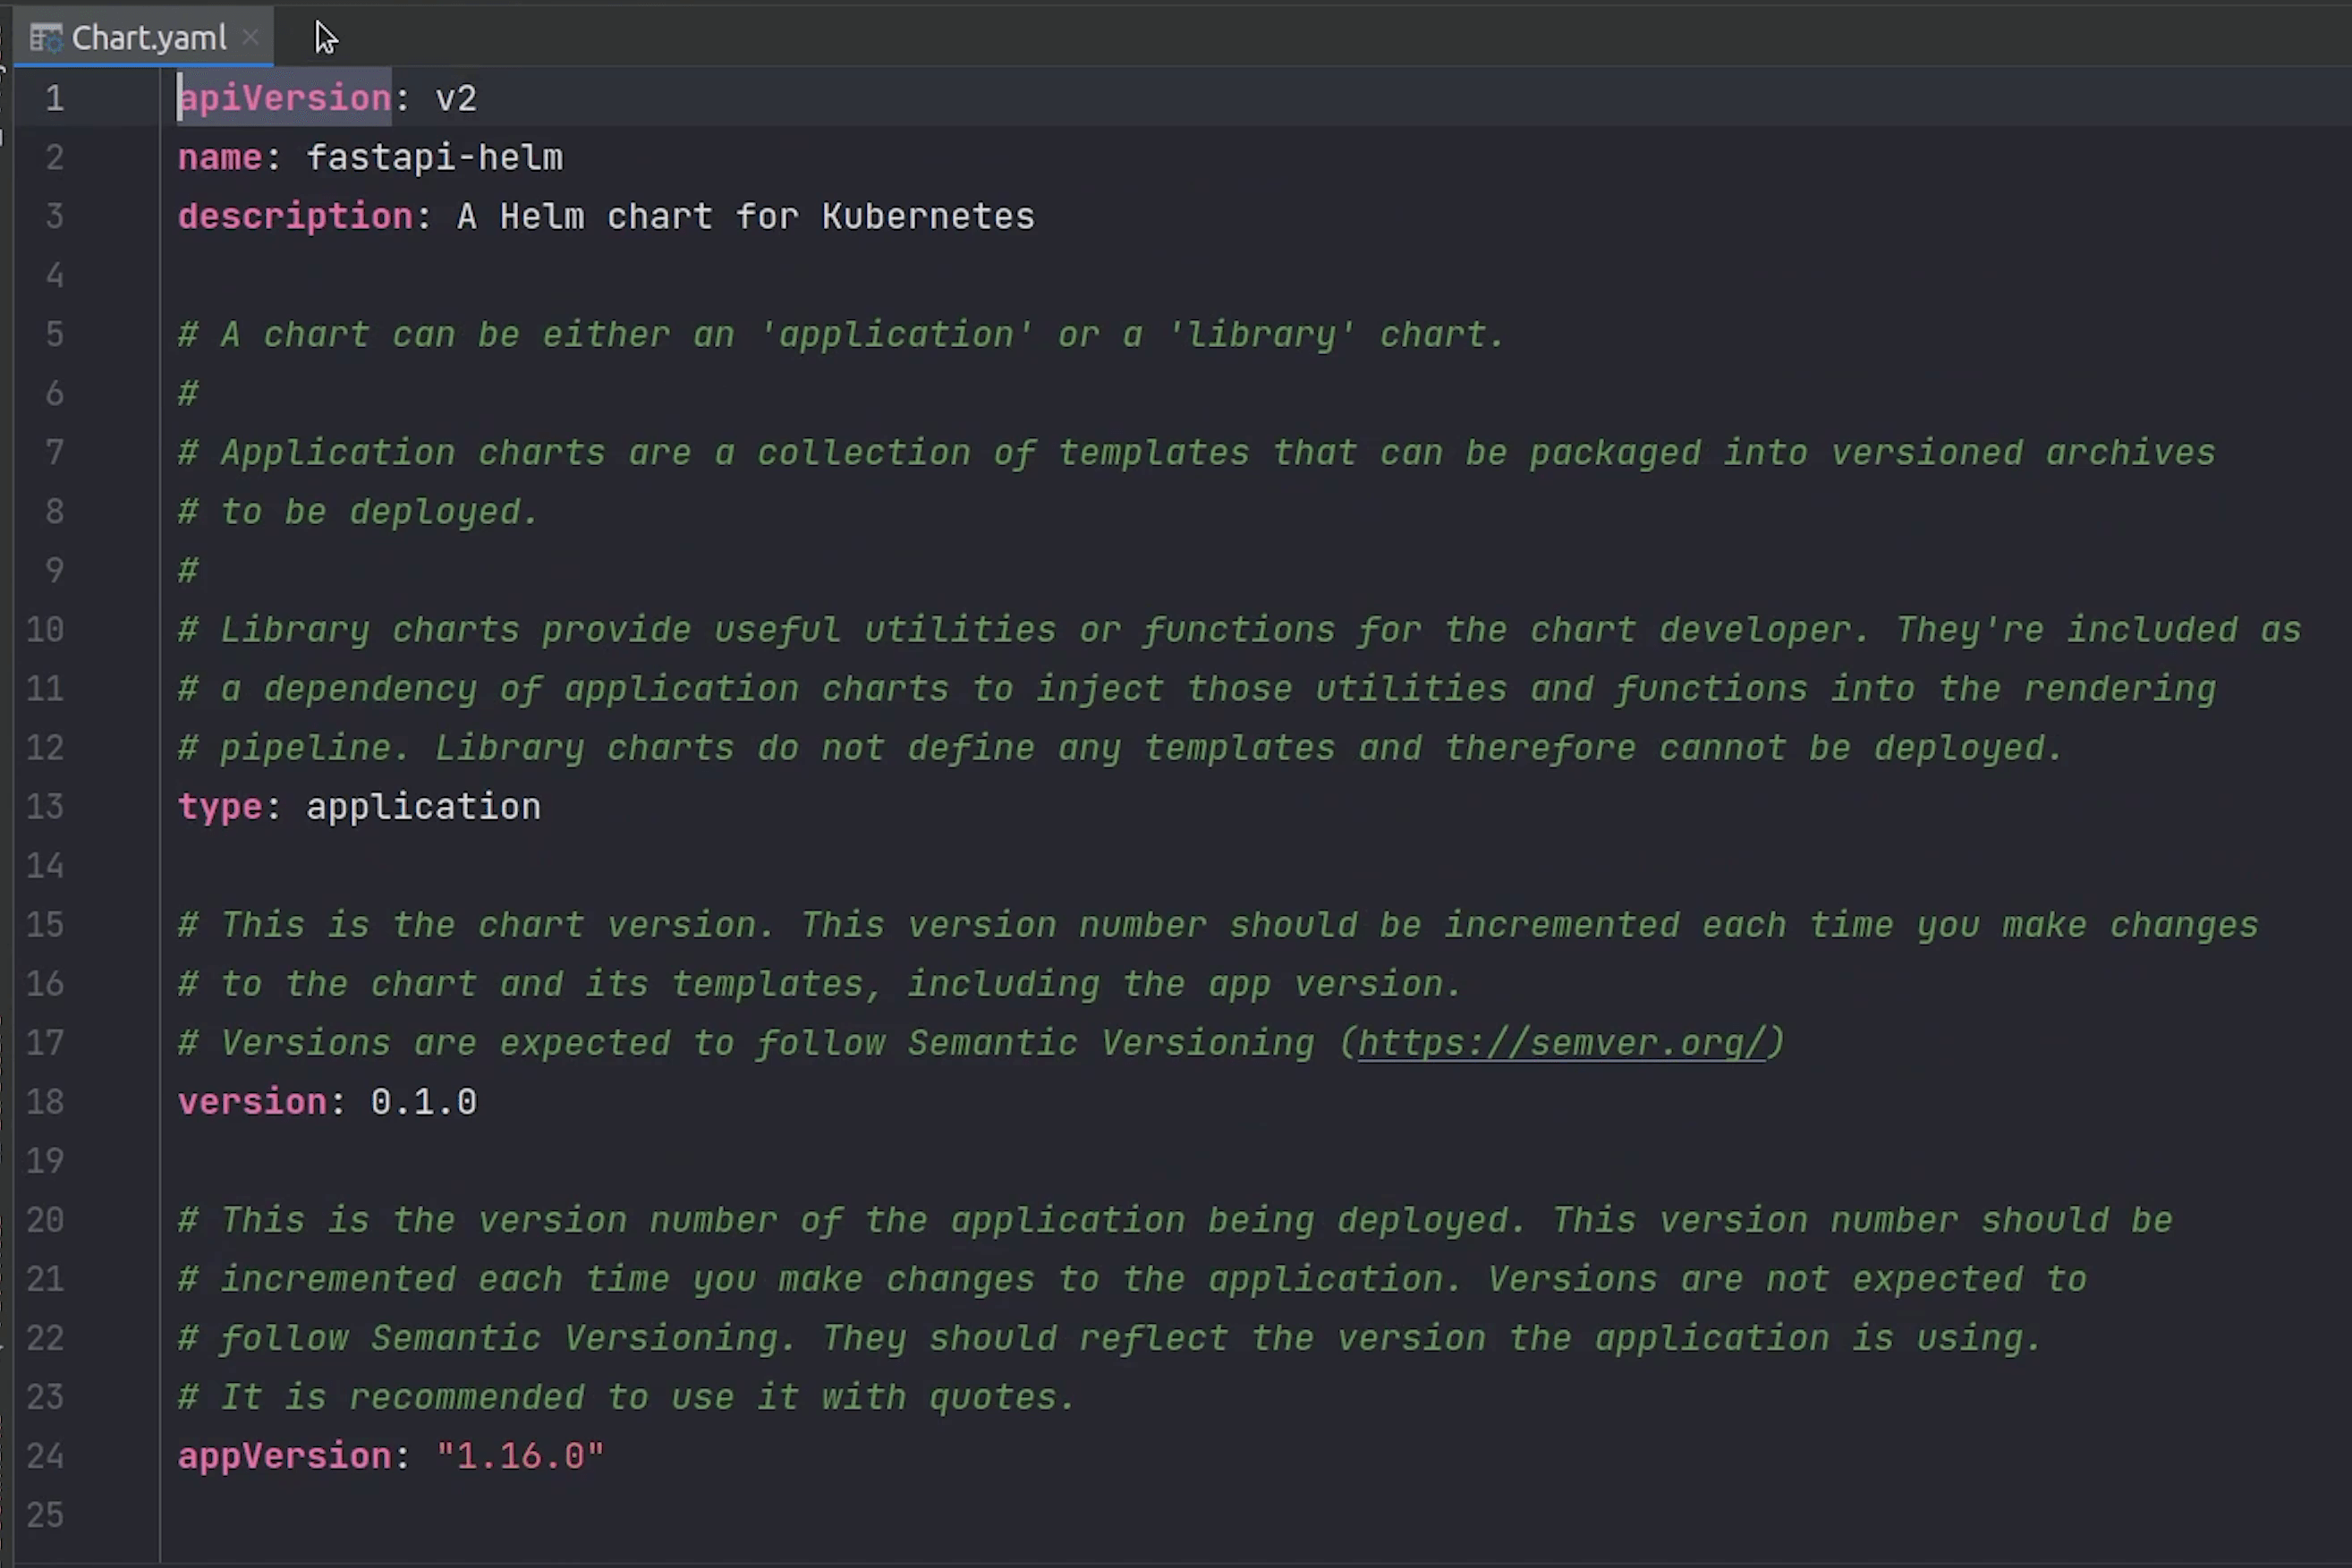2352x1568 pixels.
Task: Click the name key on line 2
Action: (x=220, y=157)
